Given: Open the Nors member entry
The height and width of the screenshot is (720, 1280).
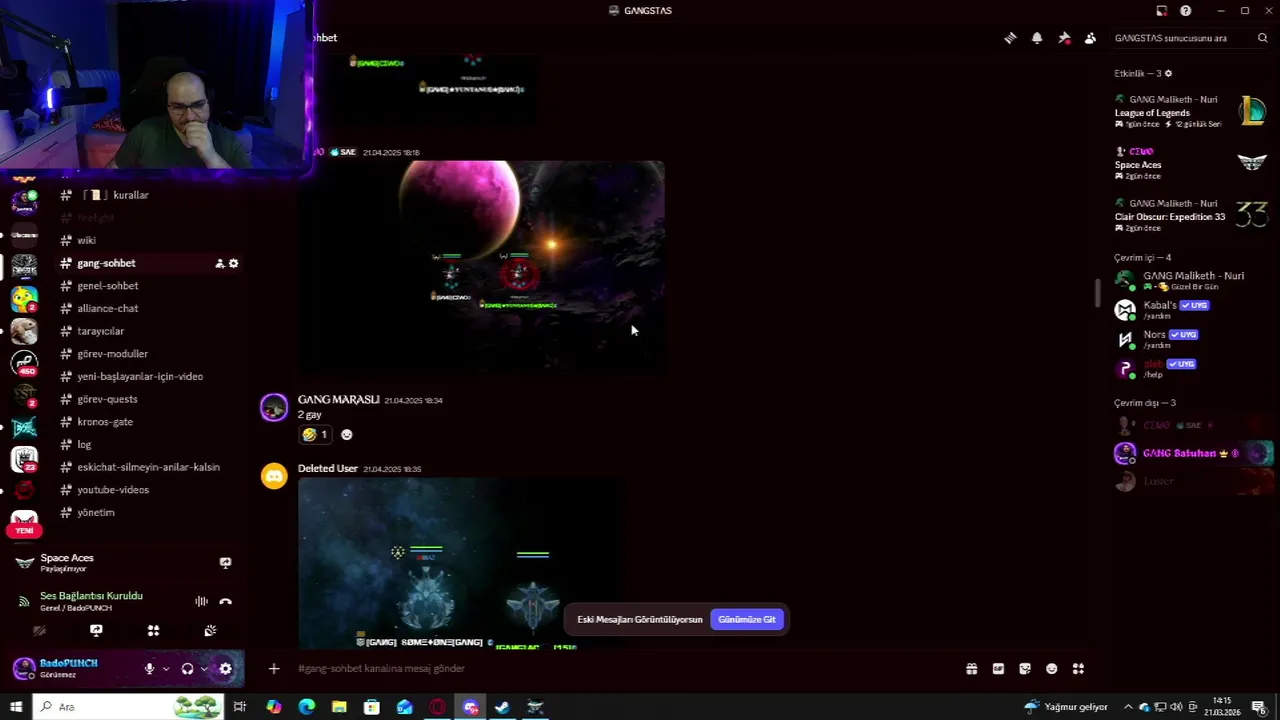Looking at the screenshot, I should (x=1193, y=339).
